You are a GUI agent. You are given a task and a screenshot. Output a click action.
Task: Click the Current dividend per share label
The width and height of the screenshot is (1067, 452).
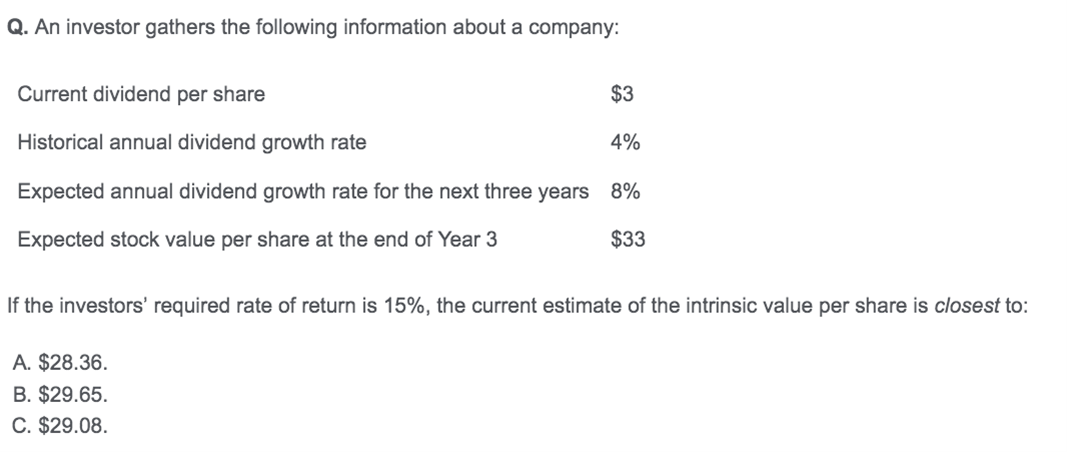pos(141,94)
